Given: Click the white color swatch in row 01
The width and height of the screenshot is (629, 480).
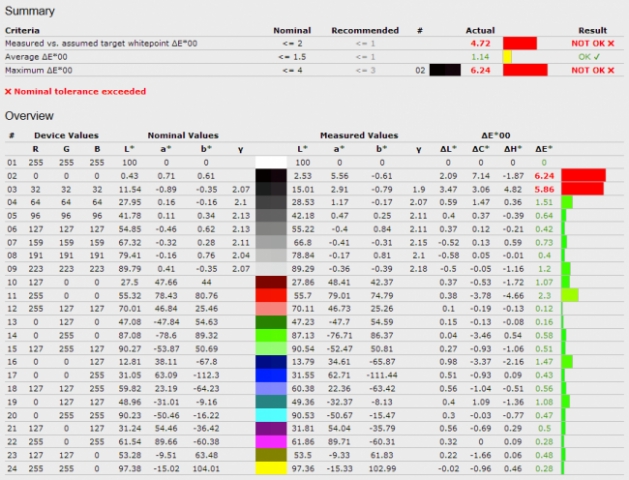Looking at the screenshot, I should click(283, 161).
